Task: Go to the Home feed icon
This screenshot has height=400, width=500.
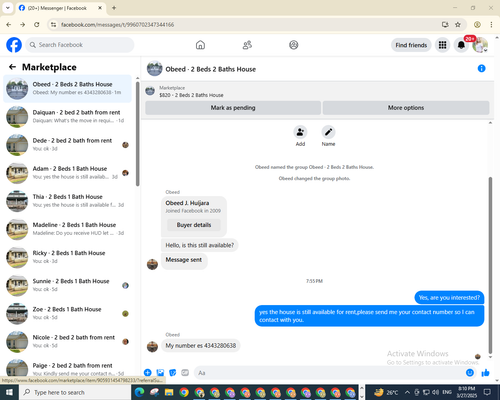Action: pos(200,45)
